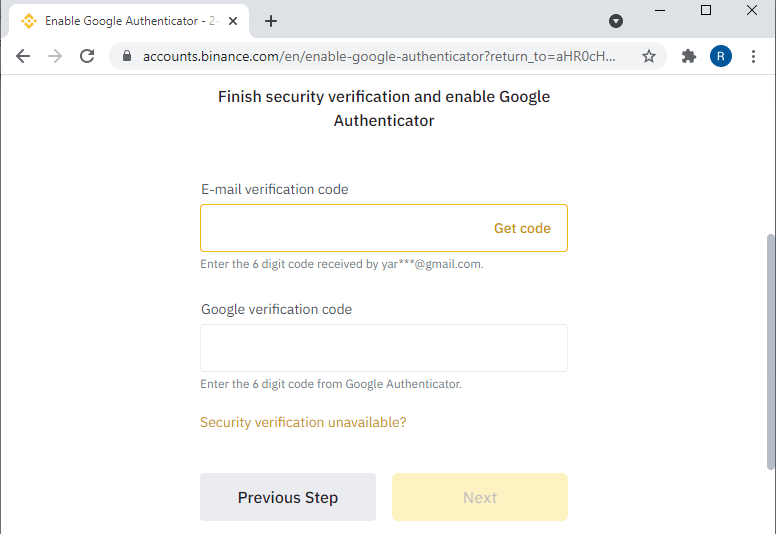The image size is (776, 538).
Task: Go back using the browser back arrow
Action: tap(23, 56)
